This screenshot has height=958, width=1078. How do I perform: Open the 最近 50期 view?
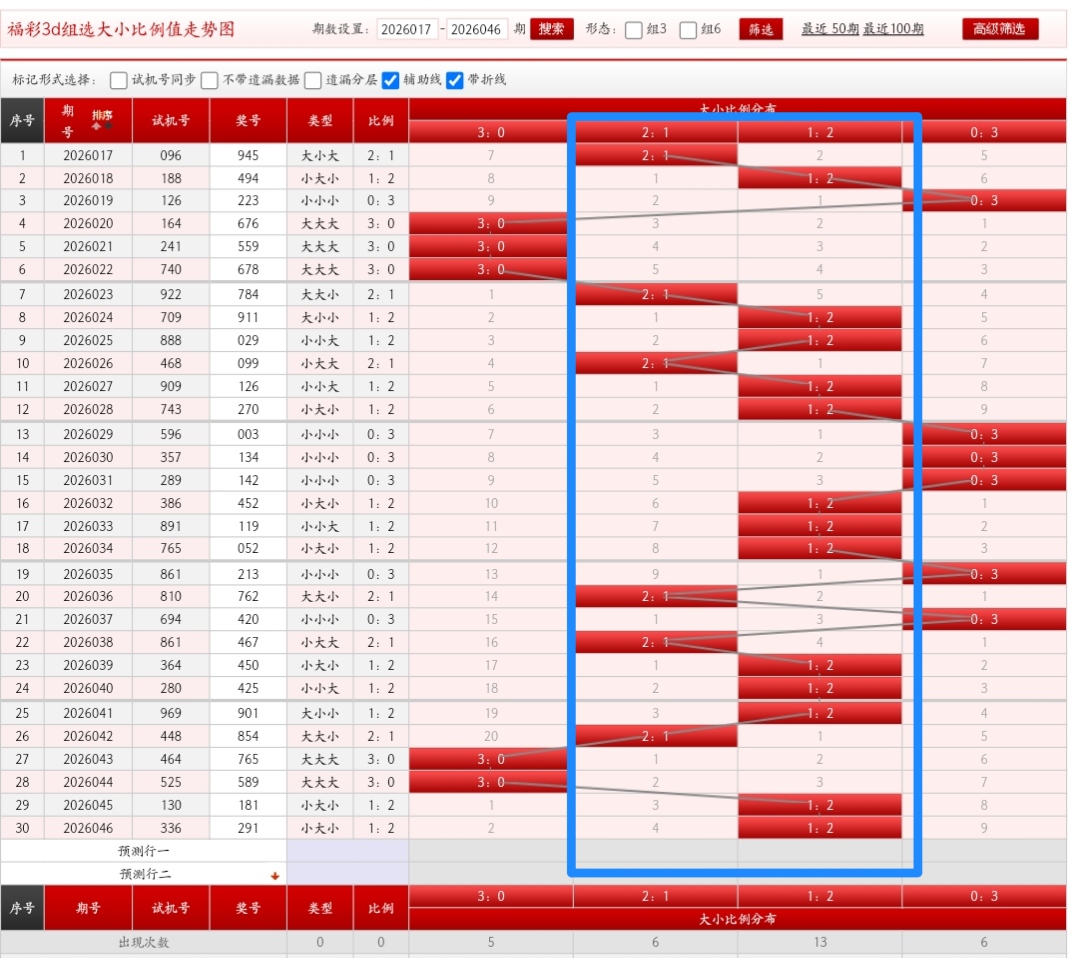coord(829,29)
